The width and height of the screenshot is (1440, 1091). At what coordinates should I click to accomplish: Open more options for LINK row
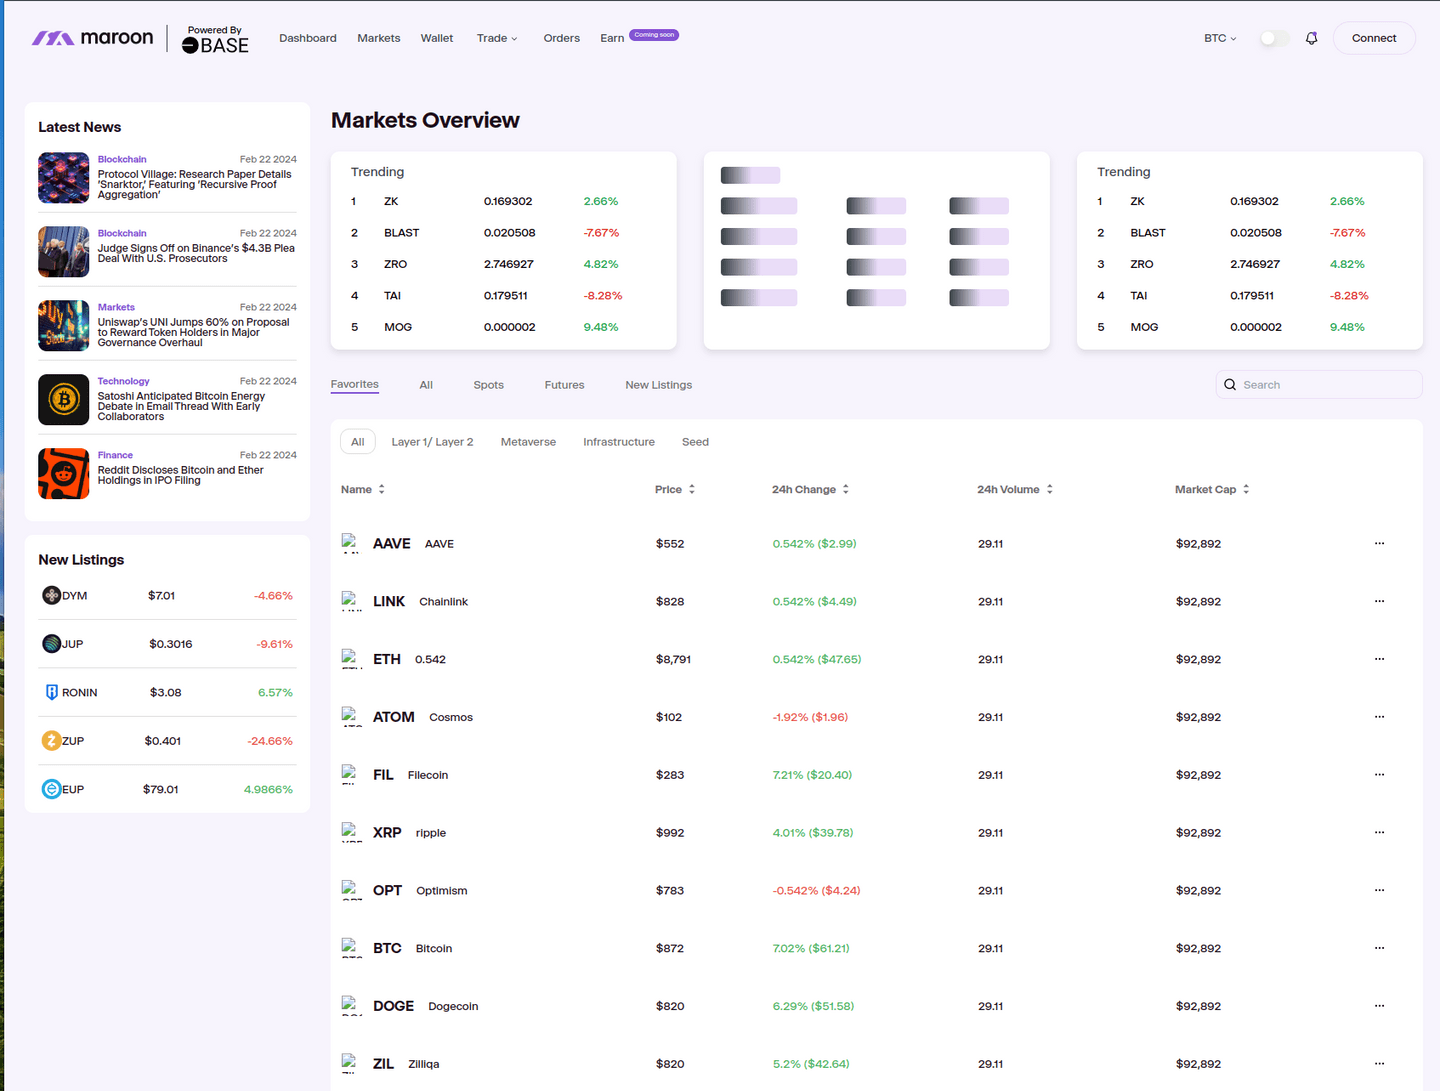pos(1379,601)
